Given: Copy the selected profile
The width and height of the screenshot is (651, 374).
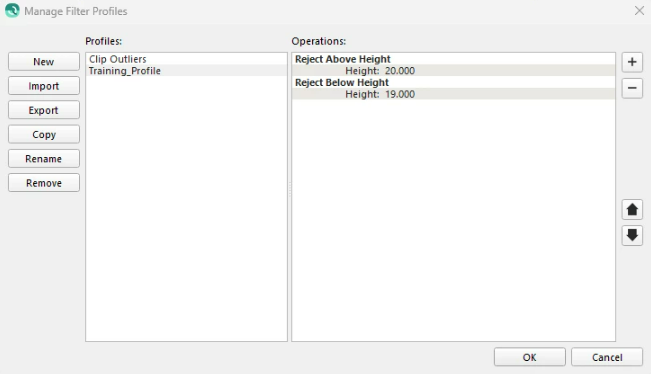Looking at the screenshot, I should [x=44, y=134].
